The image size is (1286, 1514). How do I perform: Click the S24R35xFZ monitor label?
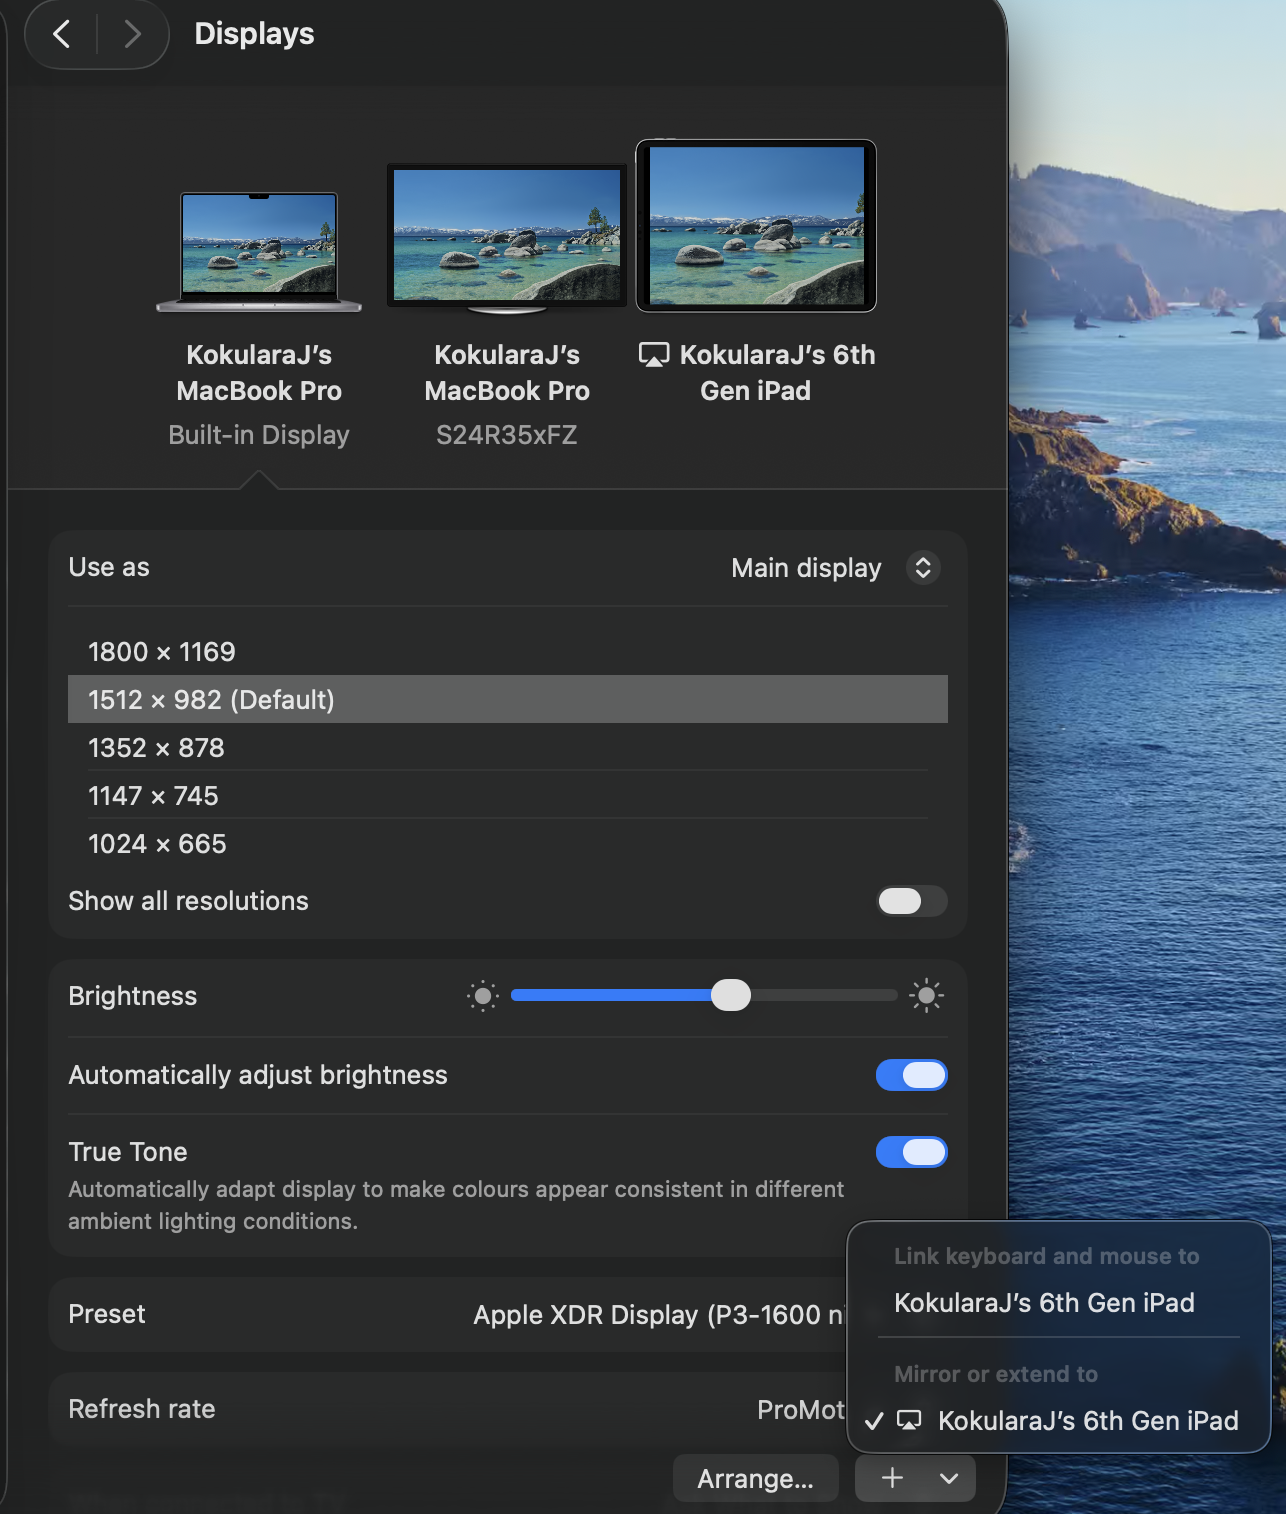tap(507, 435)
